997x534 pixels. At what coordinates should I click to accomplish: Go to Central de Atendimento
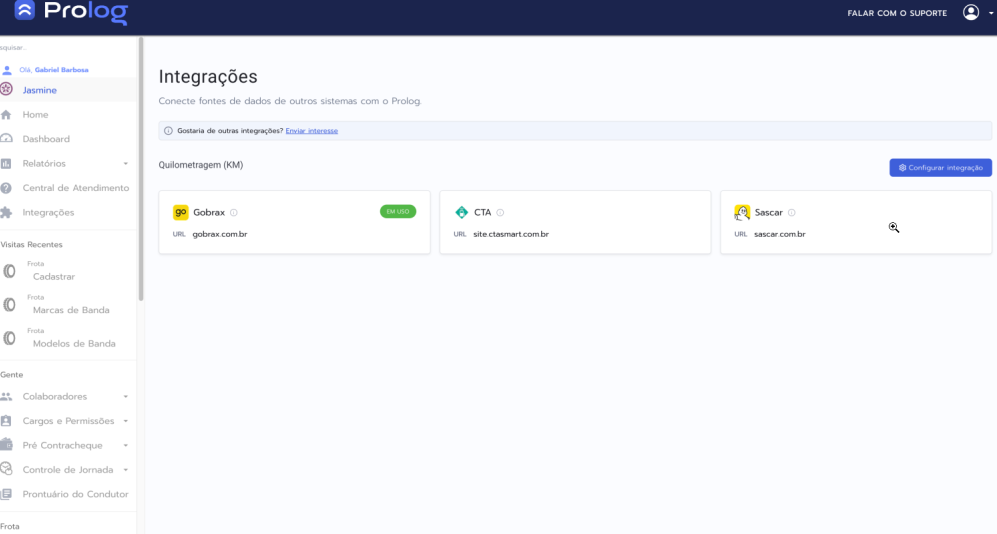click(75, 188)
